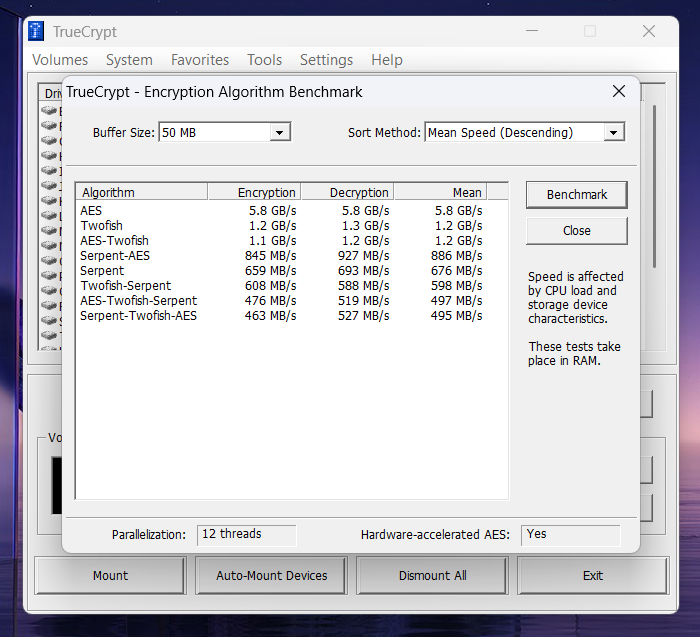Click the 12 threads parallelization field
Screen dimensions: 700x637
tap(247, 534)
